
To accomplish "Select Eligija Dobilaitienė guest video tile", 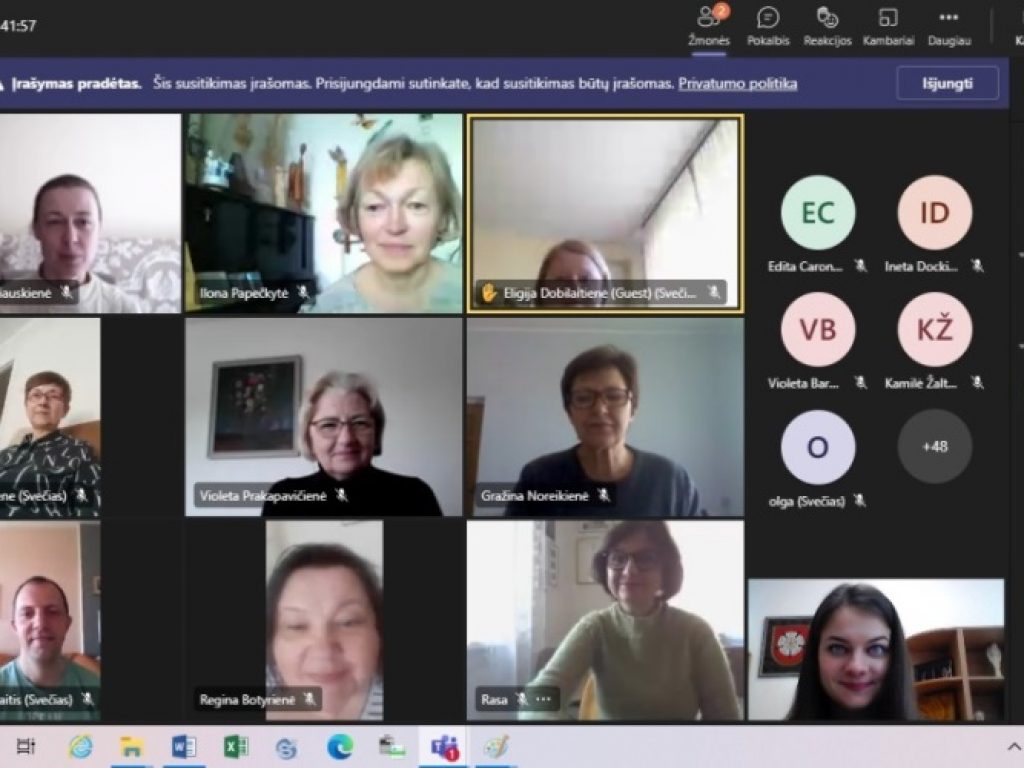I will tap(605, 214).
